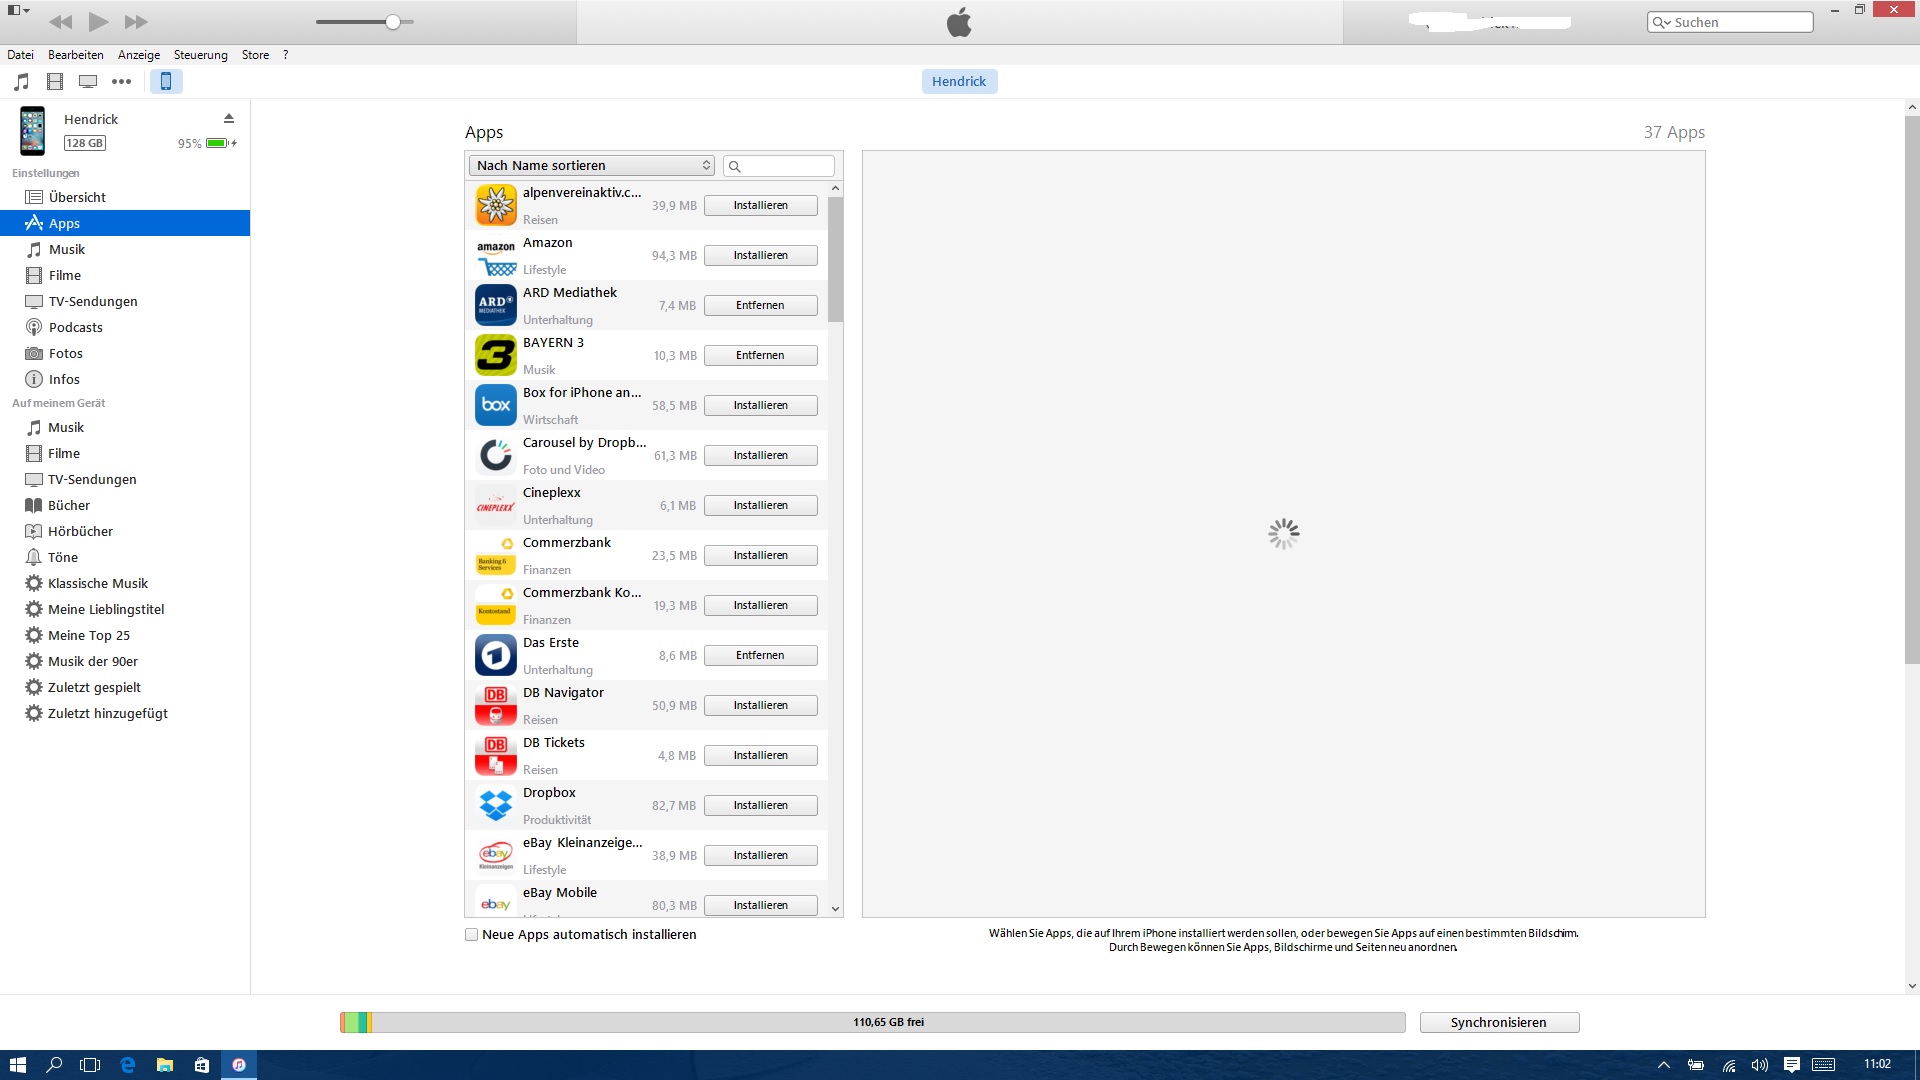Open Windows Edge browser in taskbar
1920x1080 pixels.
click(128, 1065)
